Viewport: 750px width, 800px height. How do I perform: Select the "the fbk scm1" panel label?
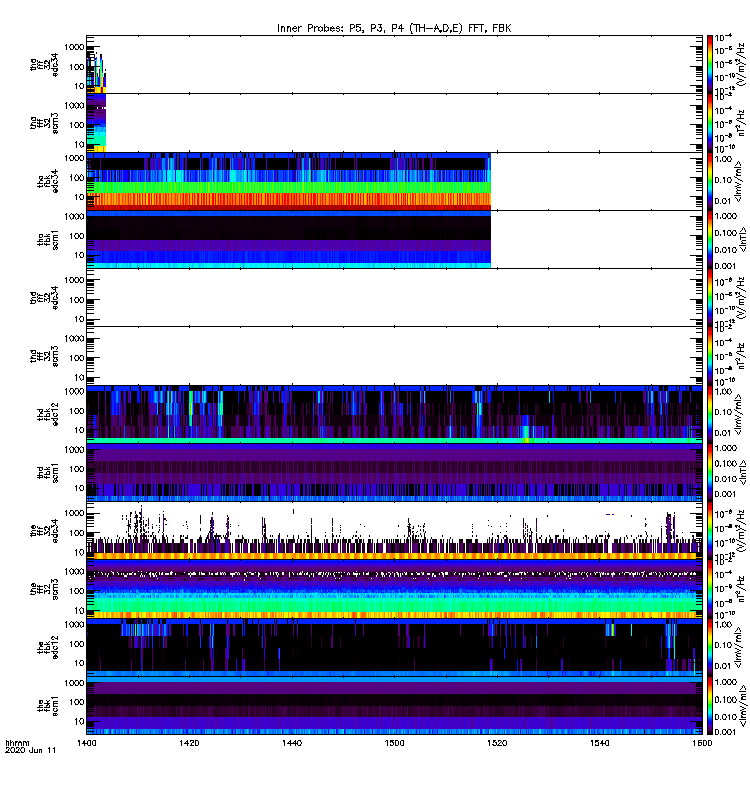[x=48, y=706]
